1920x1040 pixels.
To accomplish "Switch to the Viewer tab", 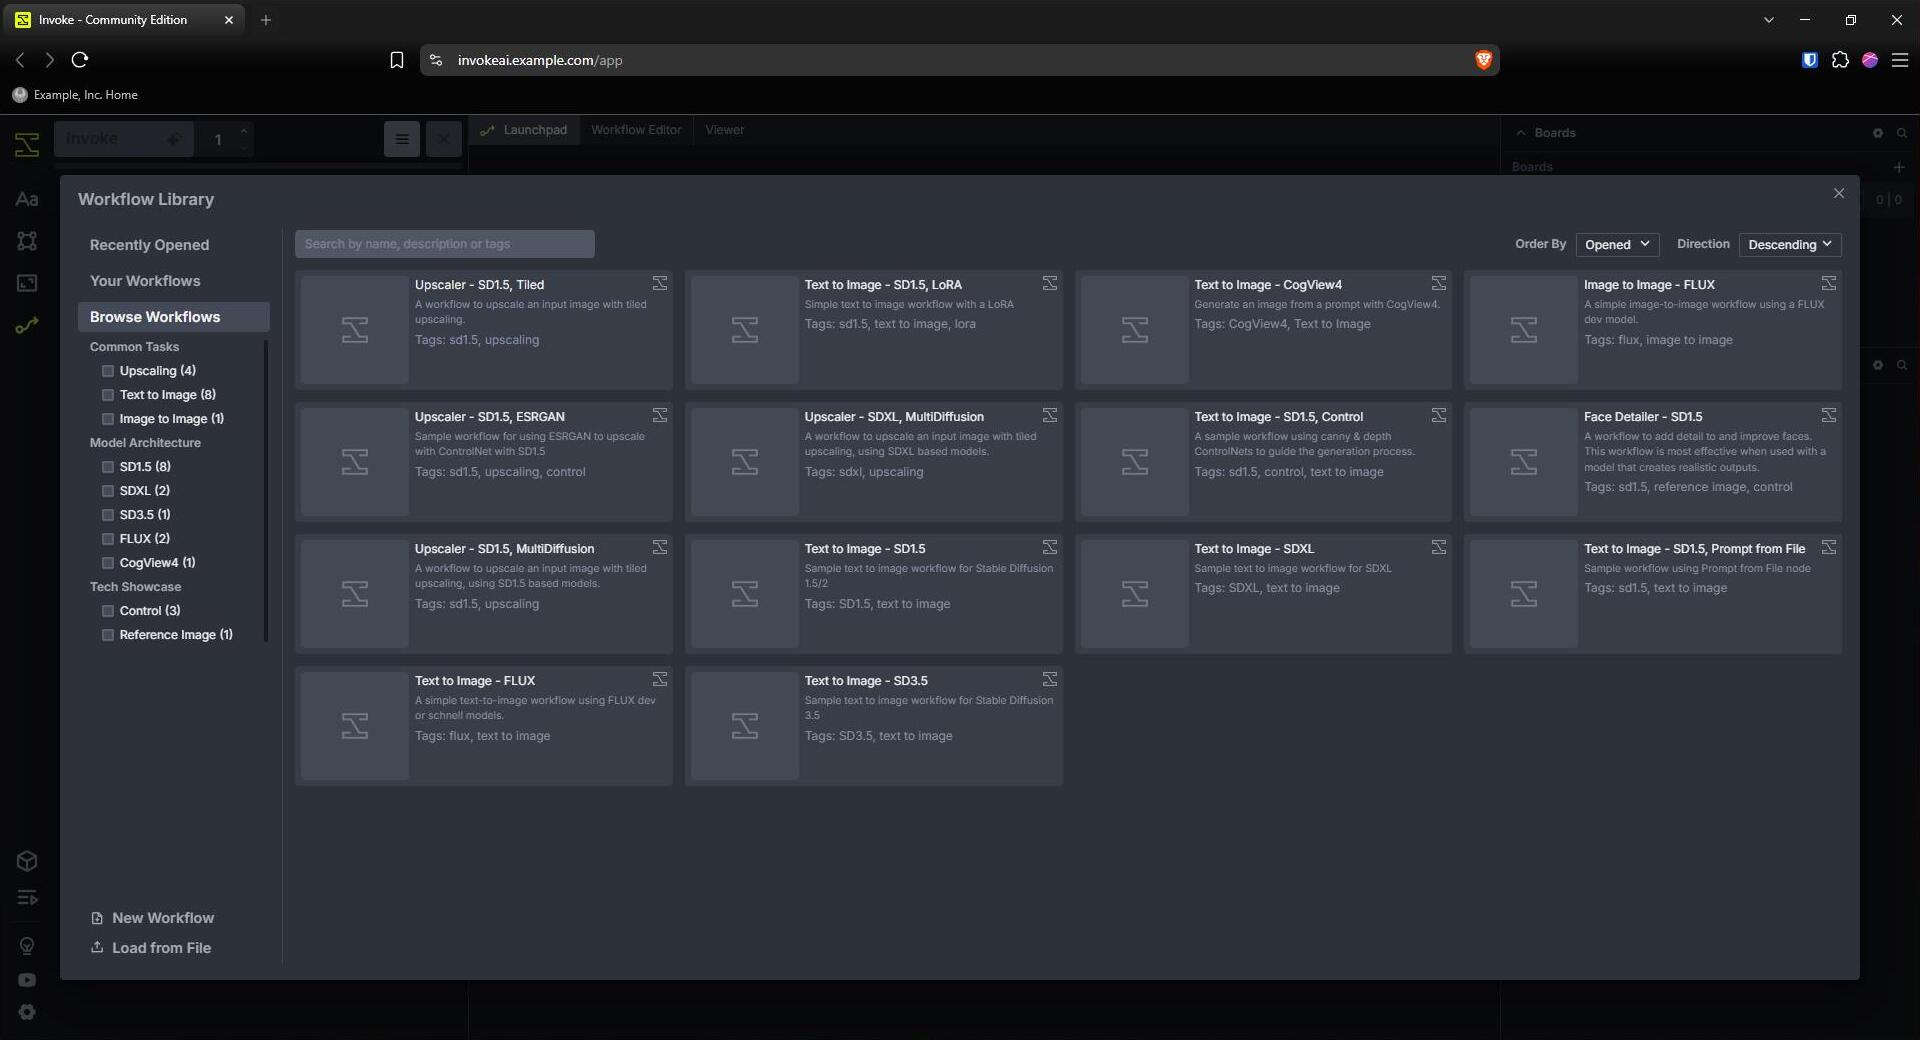I will 724,130.
